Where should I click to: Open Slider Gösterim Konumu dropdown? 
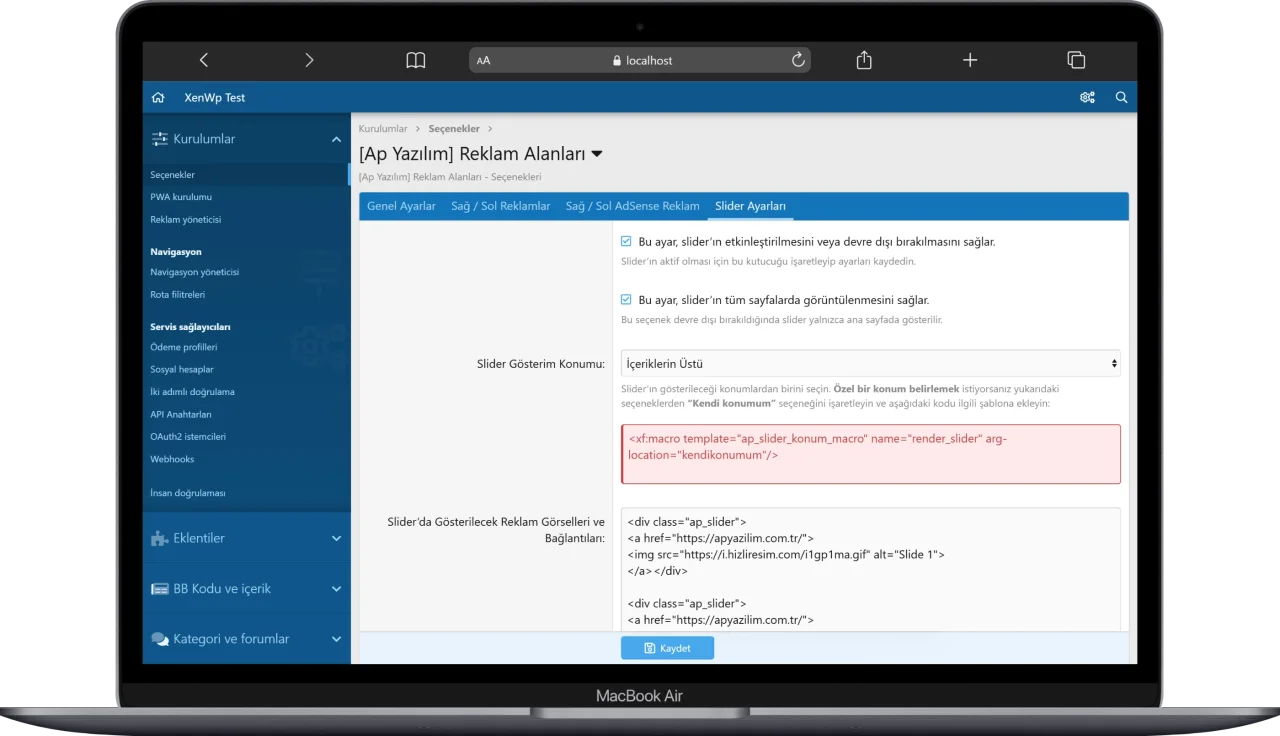pos(870,364)
